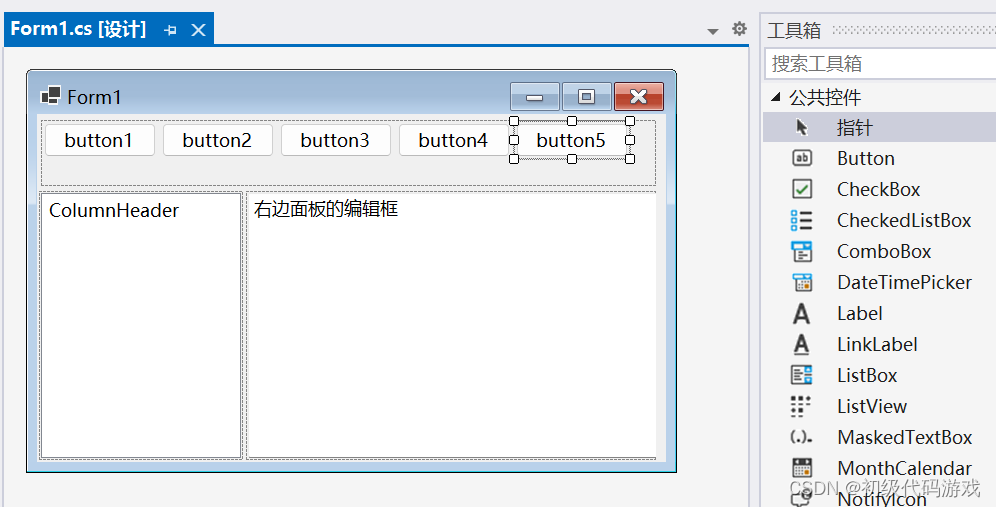Collapse the 公共控件 toolbox group
Viewport: 996px width, 507px height.
[776, 98]
